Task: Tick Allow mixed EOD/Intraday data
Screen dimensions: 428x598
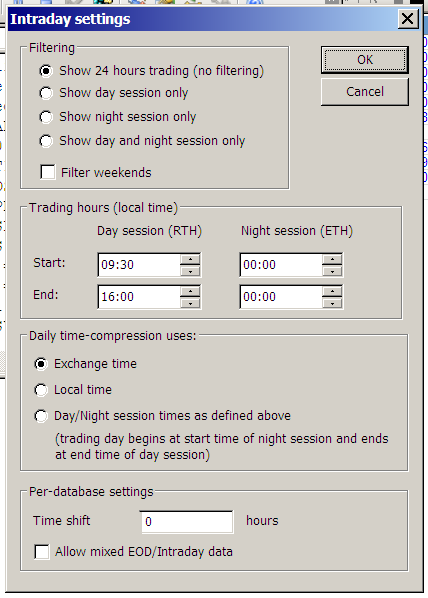Action: click(42, 551)
